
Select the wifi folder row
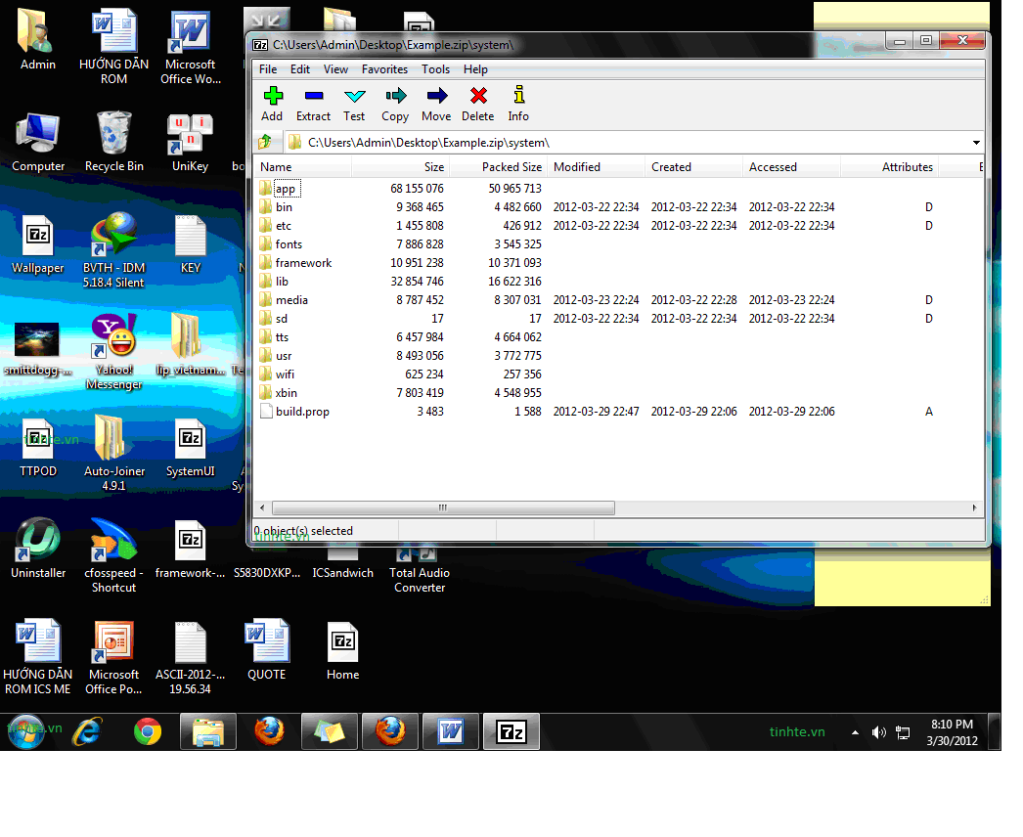point(618,374)
